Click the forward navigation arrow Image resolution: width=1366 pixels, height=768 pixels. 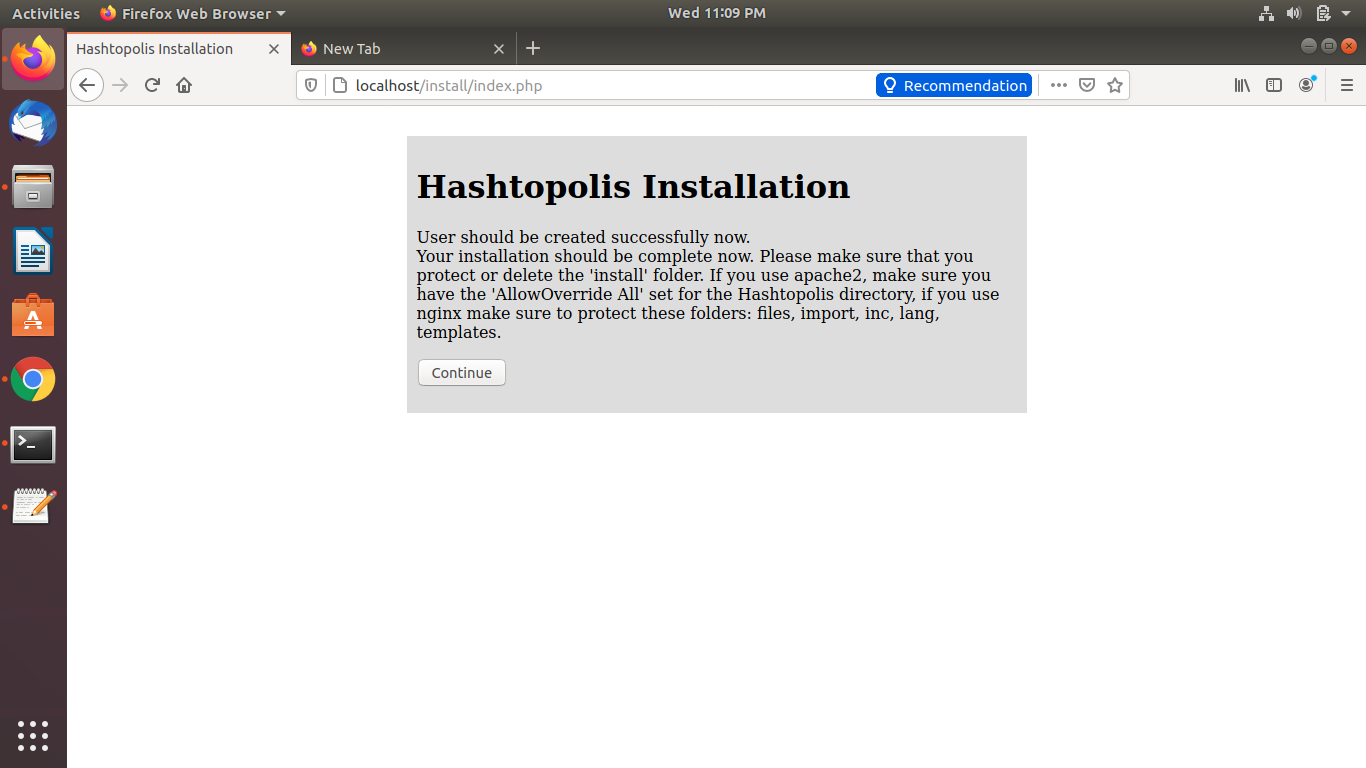pyautogui.click(x=120, y=85)
